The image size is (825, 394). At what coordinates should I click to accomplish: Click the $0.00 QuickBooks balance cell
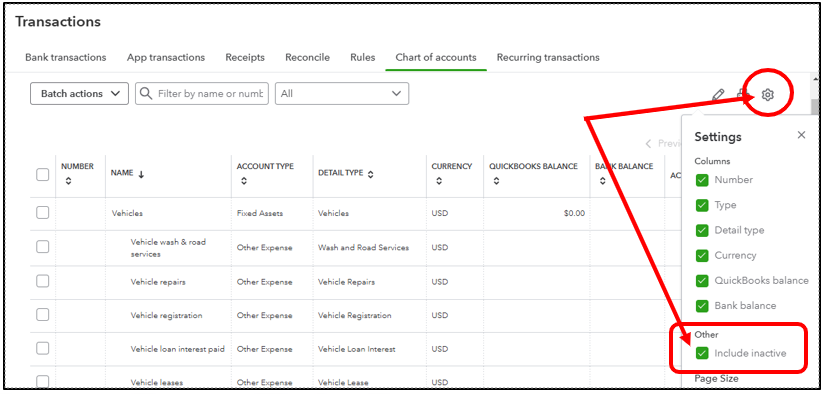click(x=574, y=213)
